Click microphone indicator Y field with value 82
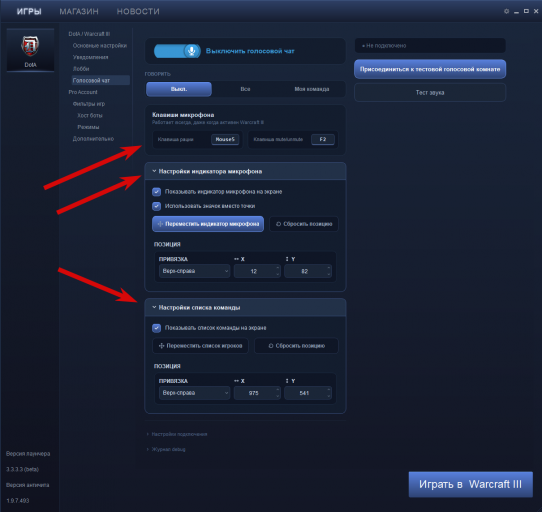Screen dimensions: 542x512 click(x=308, y=271)
